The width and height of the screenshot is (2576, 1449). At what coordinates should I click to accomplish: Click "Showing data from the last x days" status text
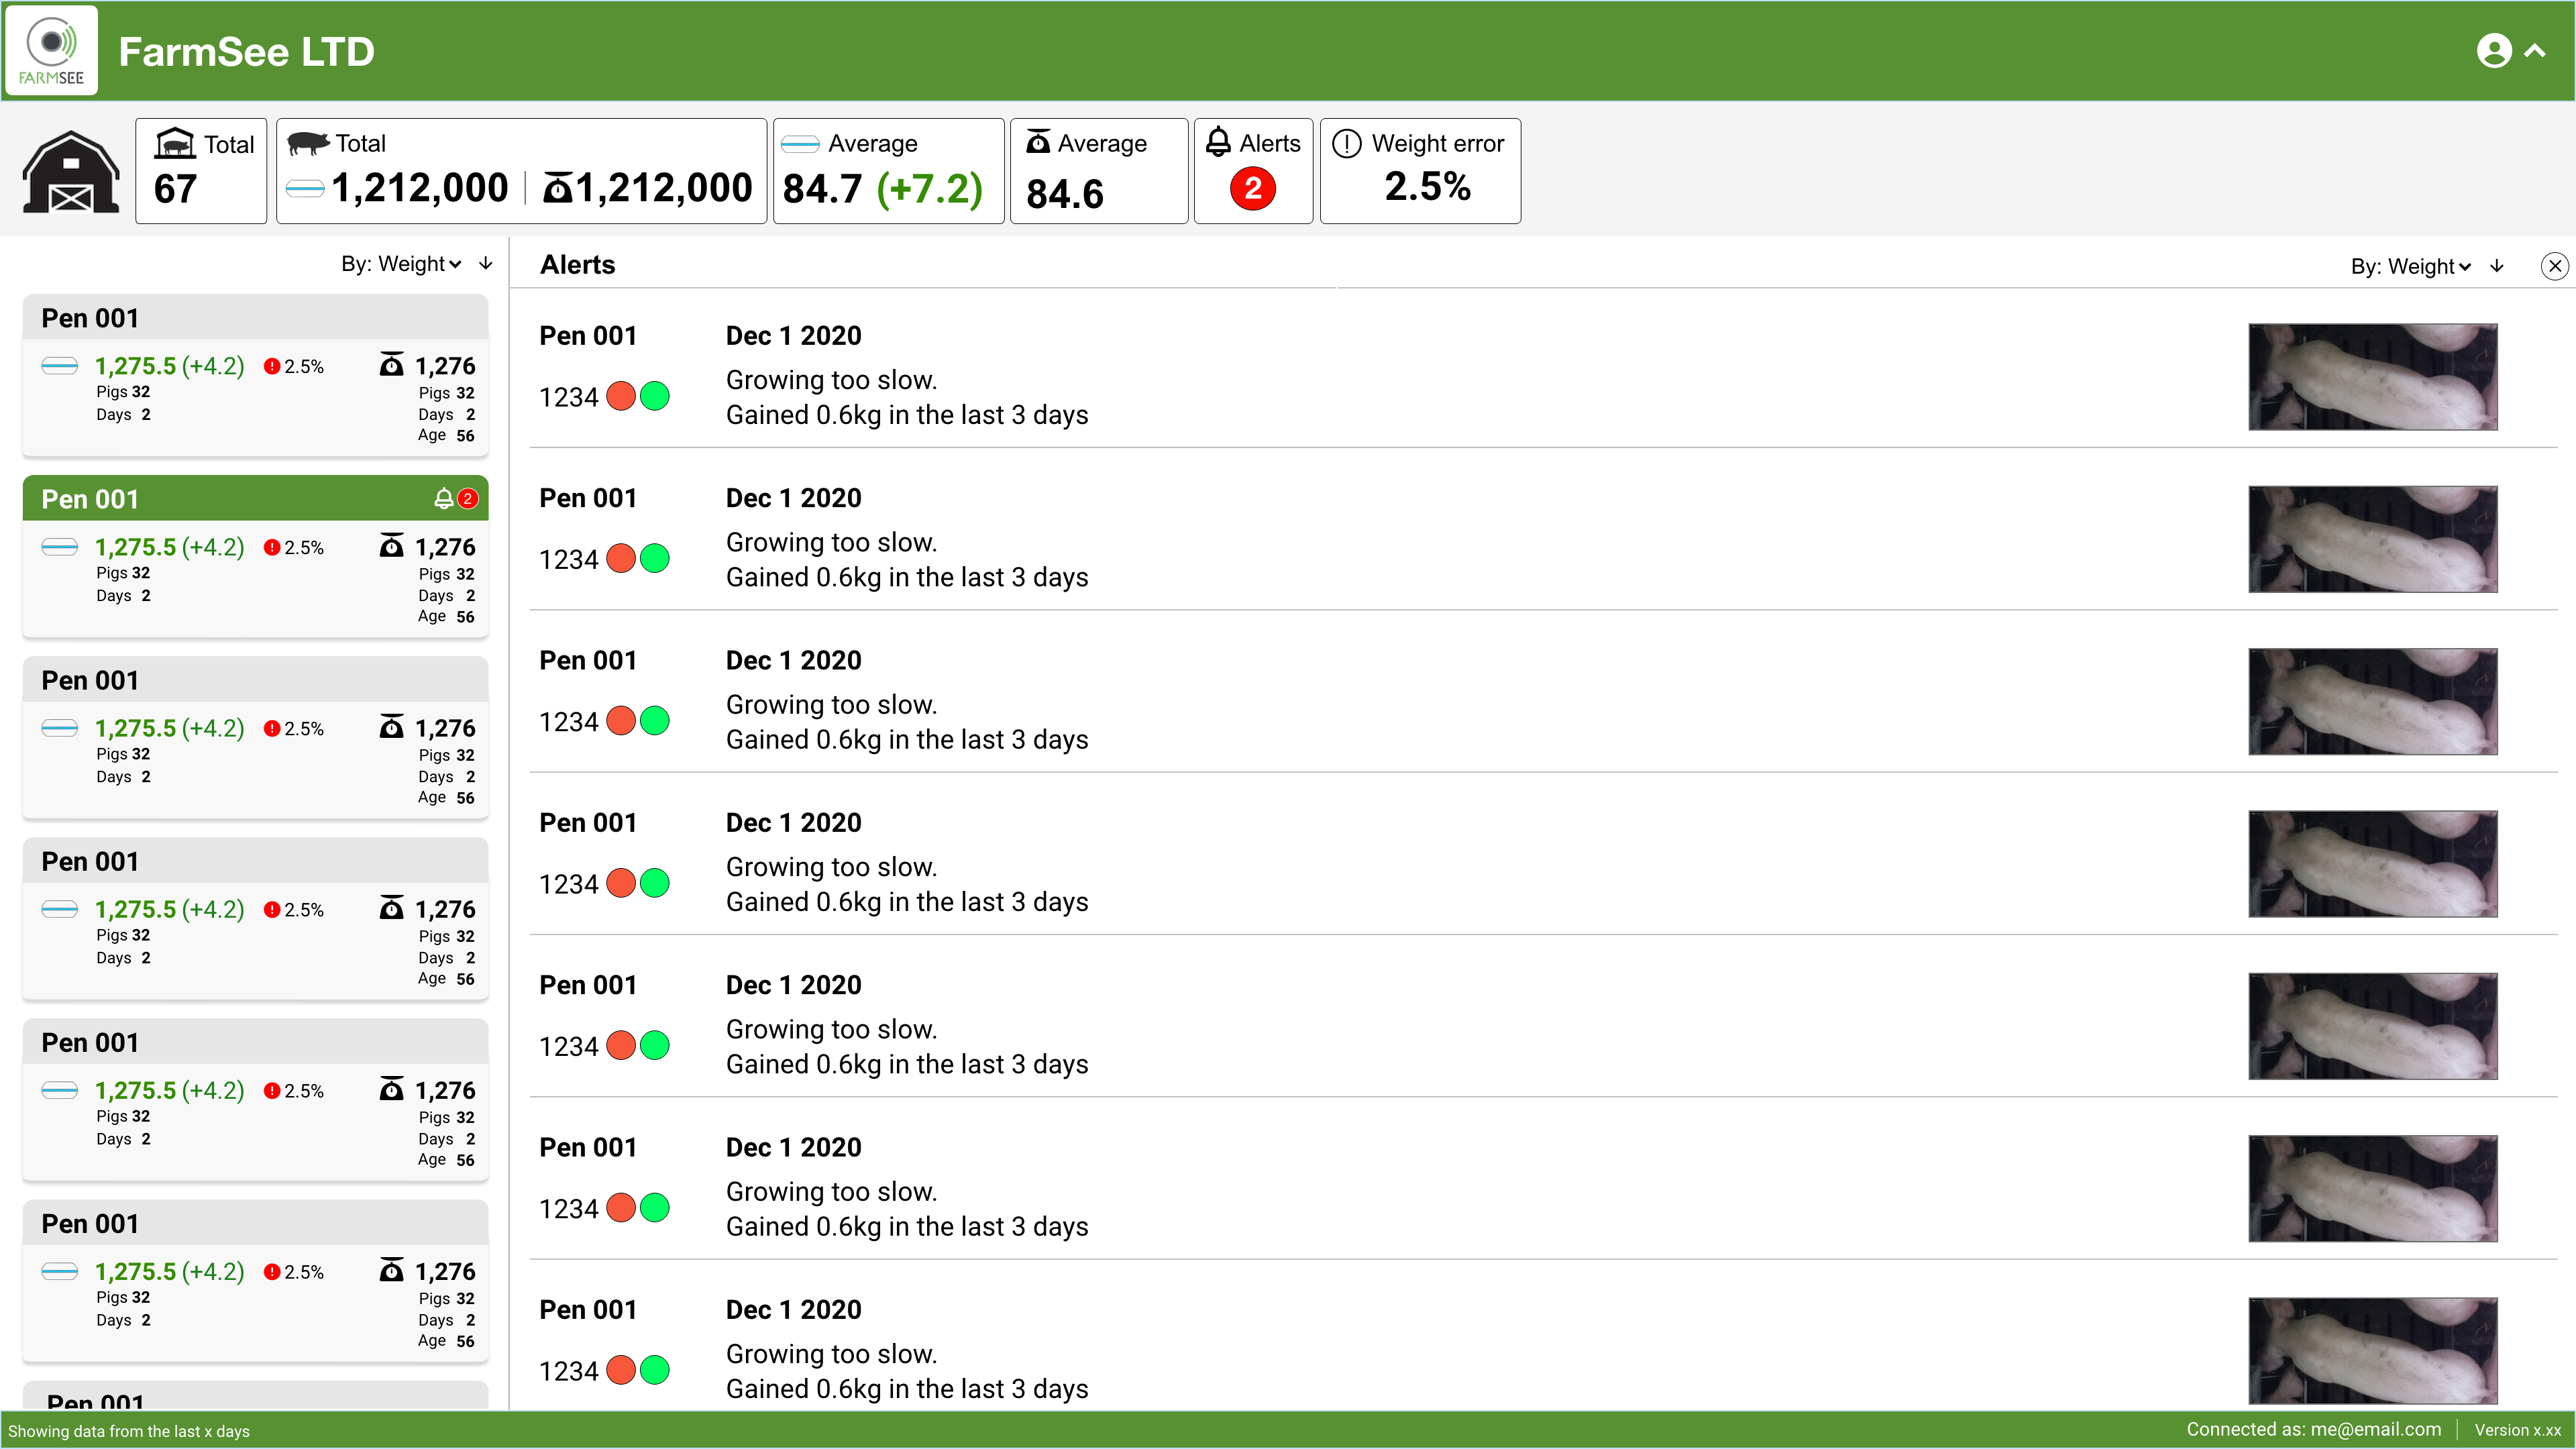pos(129,1431)
